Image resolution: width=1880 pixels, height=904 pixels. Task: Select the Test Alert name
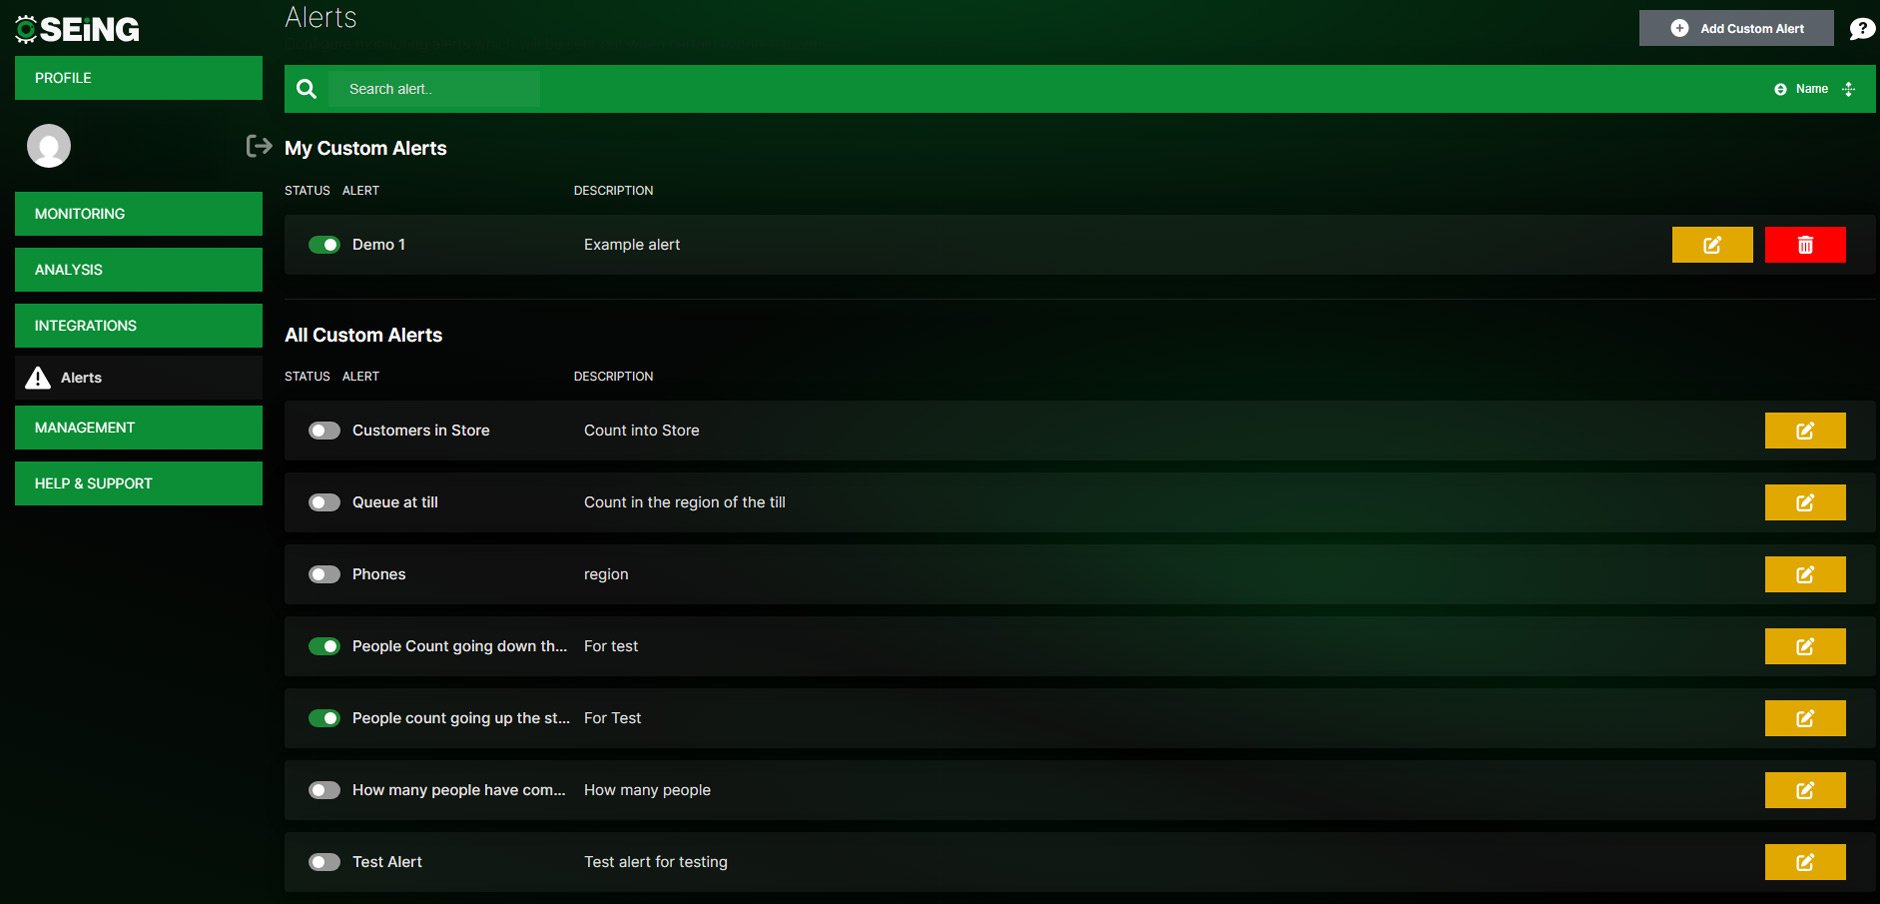[x=387, y=863]
